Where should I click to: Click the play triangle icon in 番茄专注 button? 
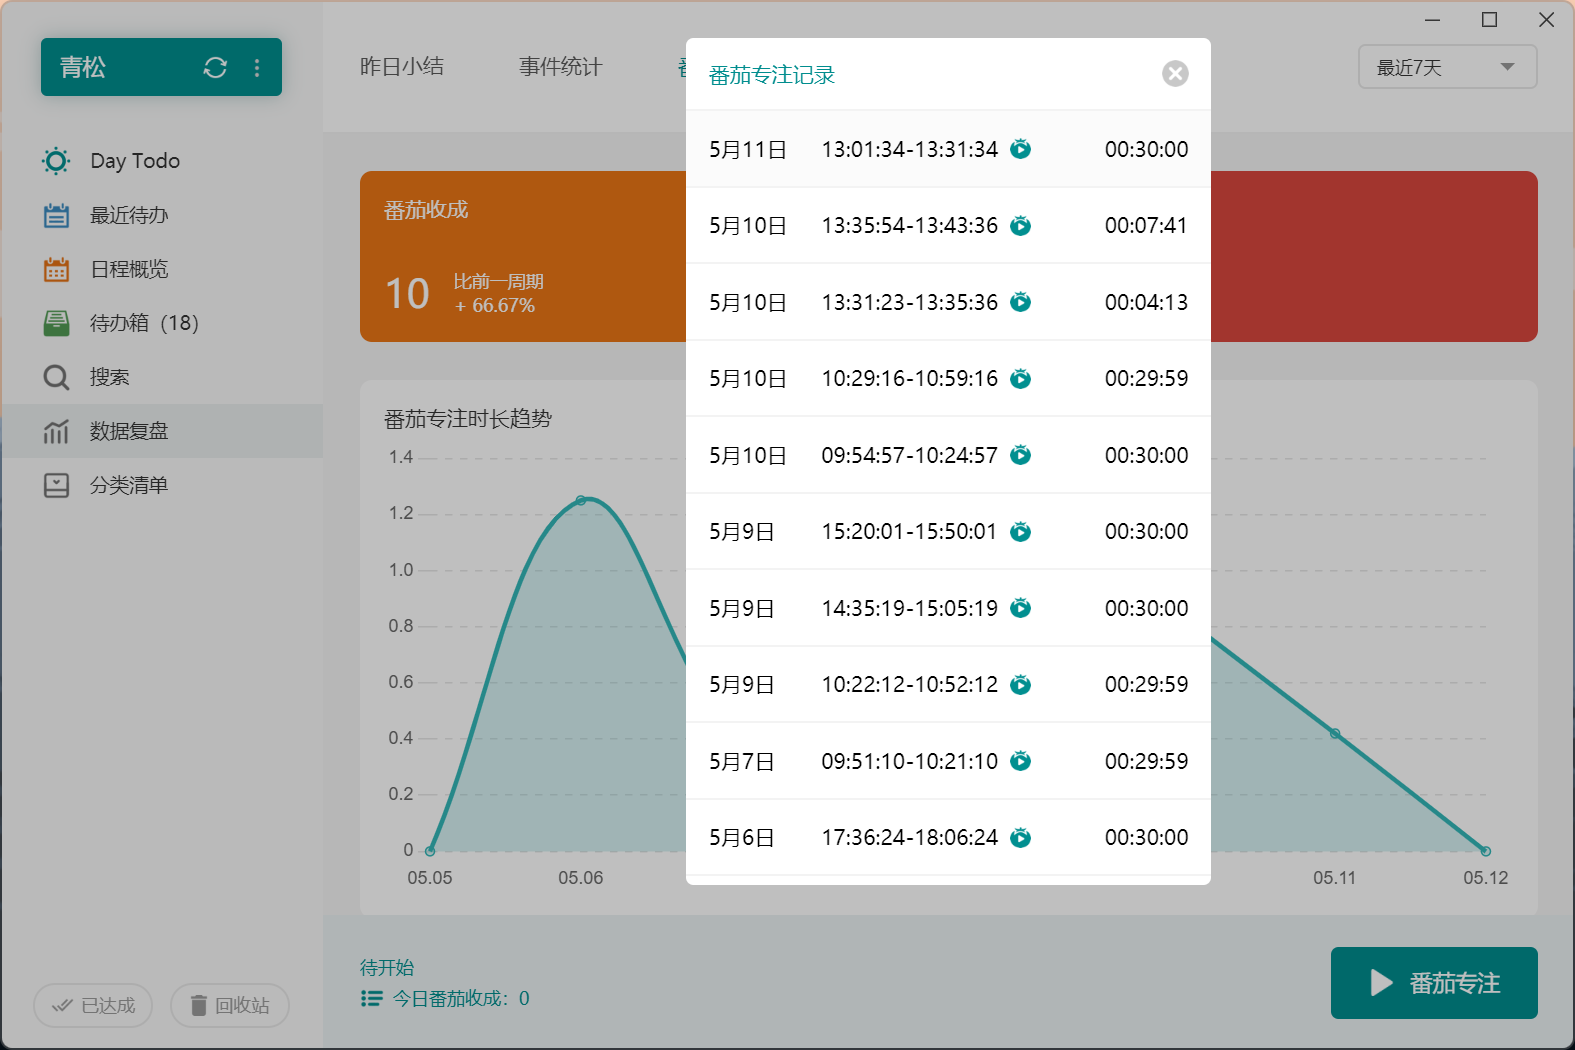coord(1382,983)
